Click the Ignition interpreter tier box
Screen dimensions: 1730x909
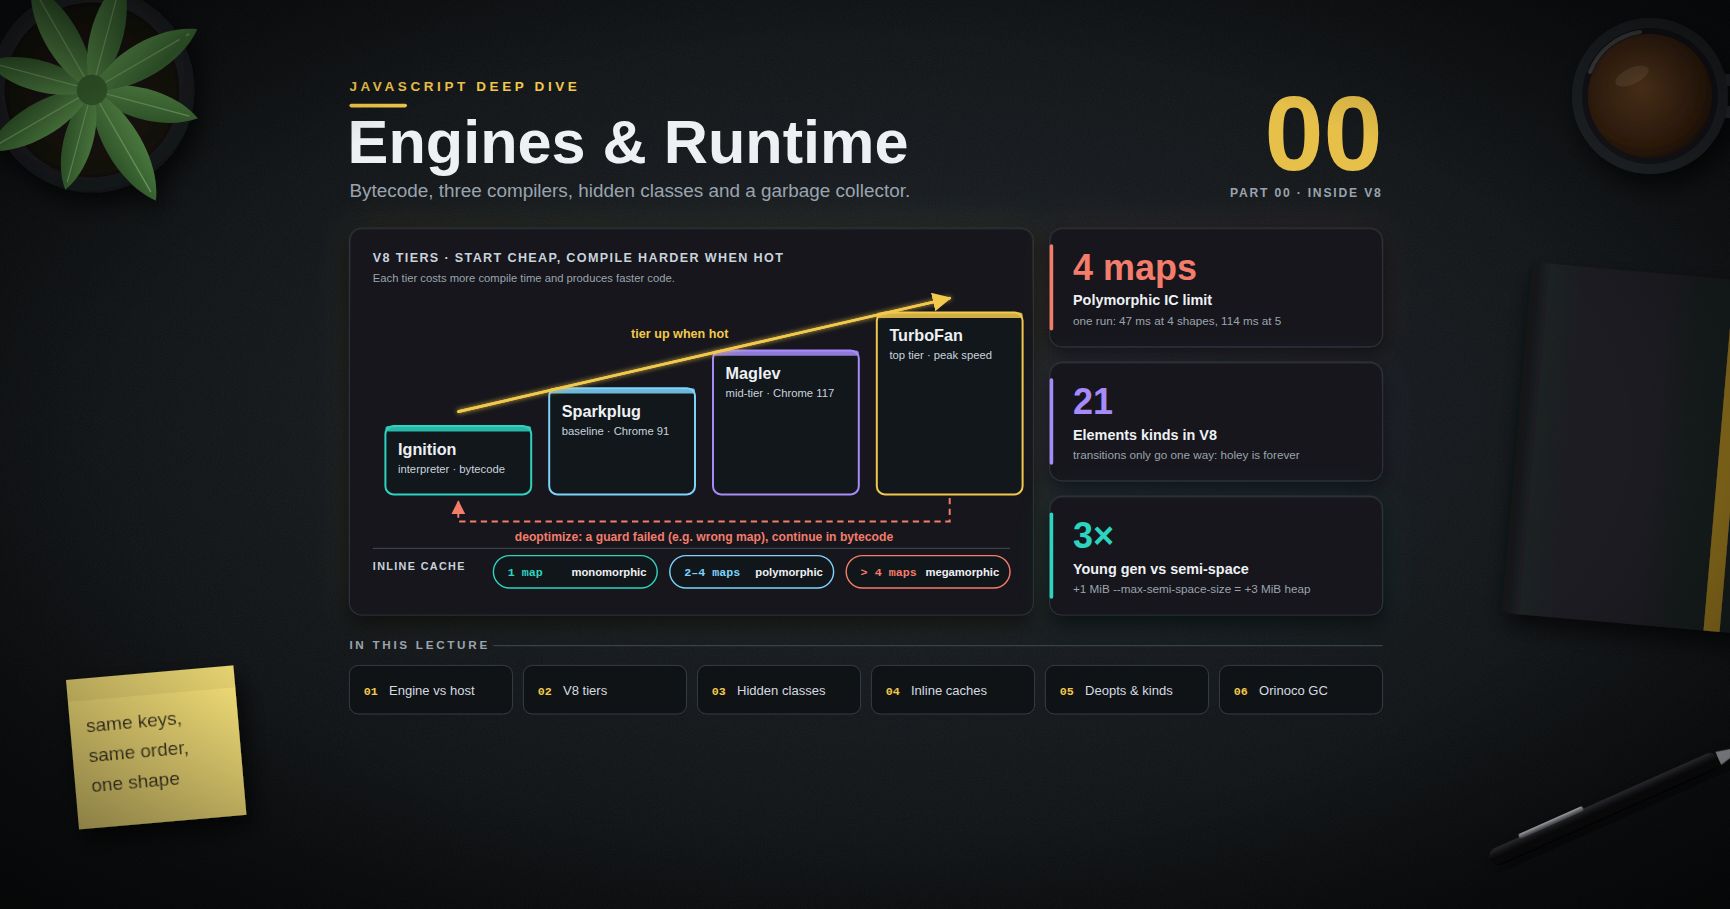click(x=458, y=460)
